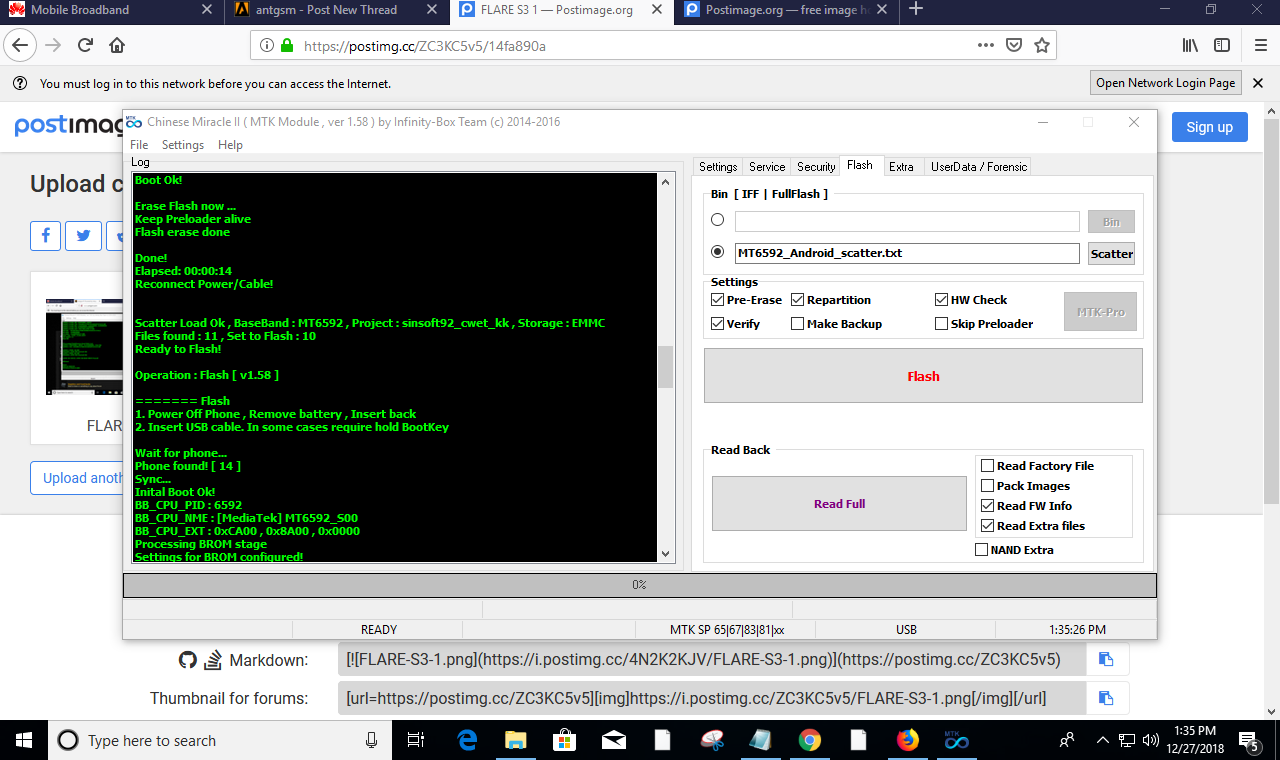Open Chrome from taskbar
The height and width of the screenshot is (760, 1280).
click(x=809, y=740)
